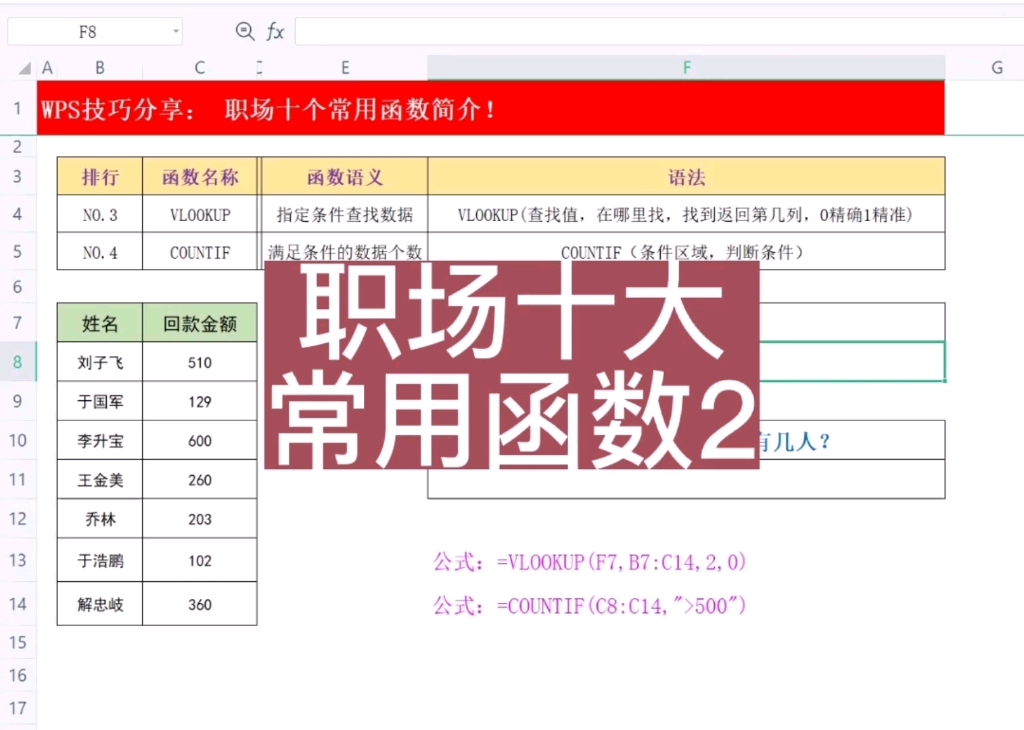Select row 8 header

pos(17,362)
